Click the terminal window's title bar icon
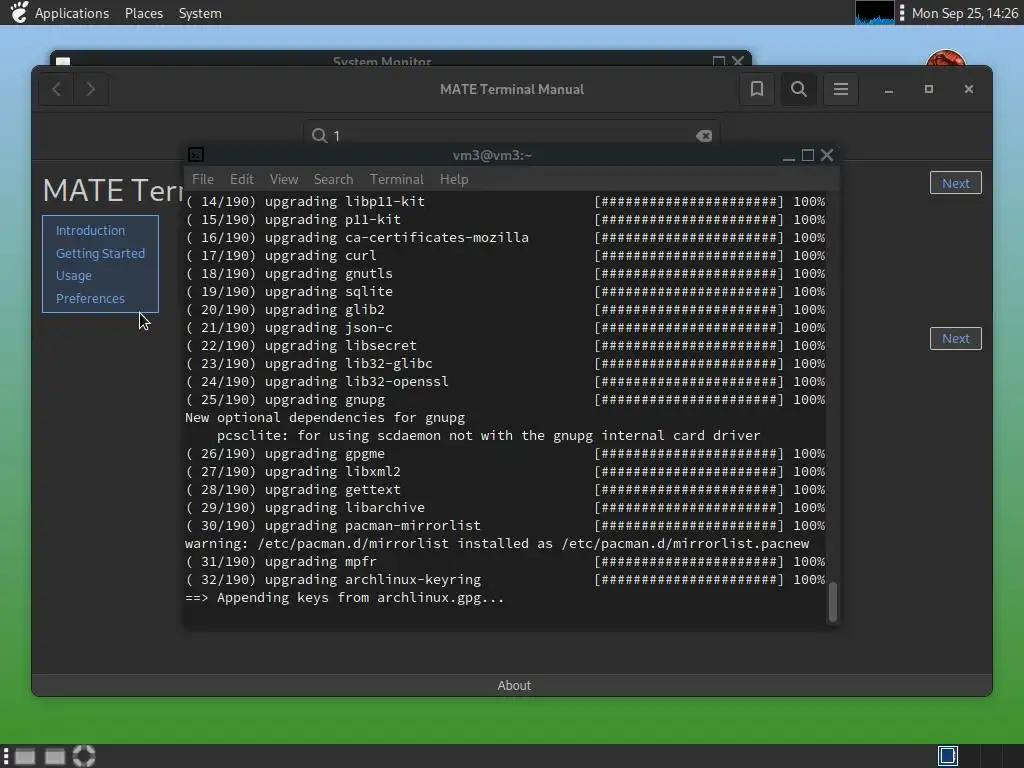1024x768 pixels. point(196,155)
